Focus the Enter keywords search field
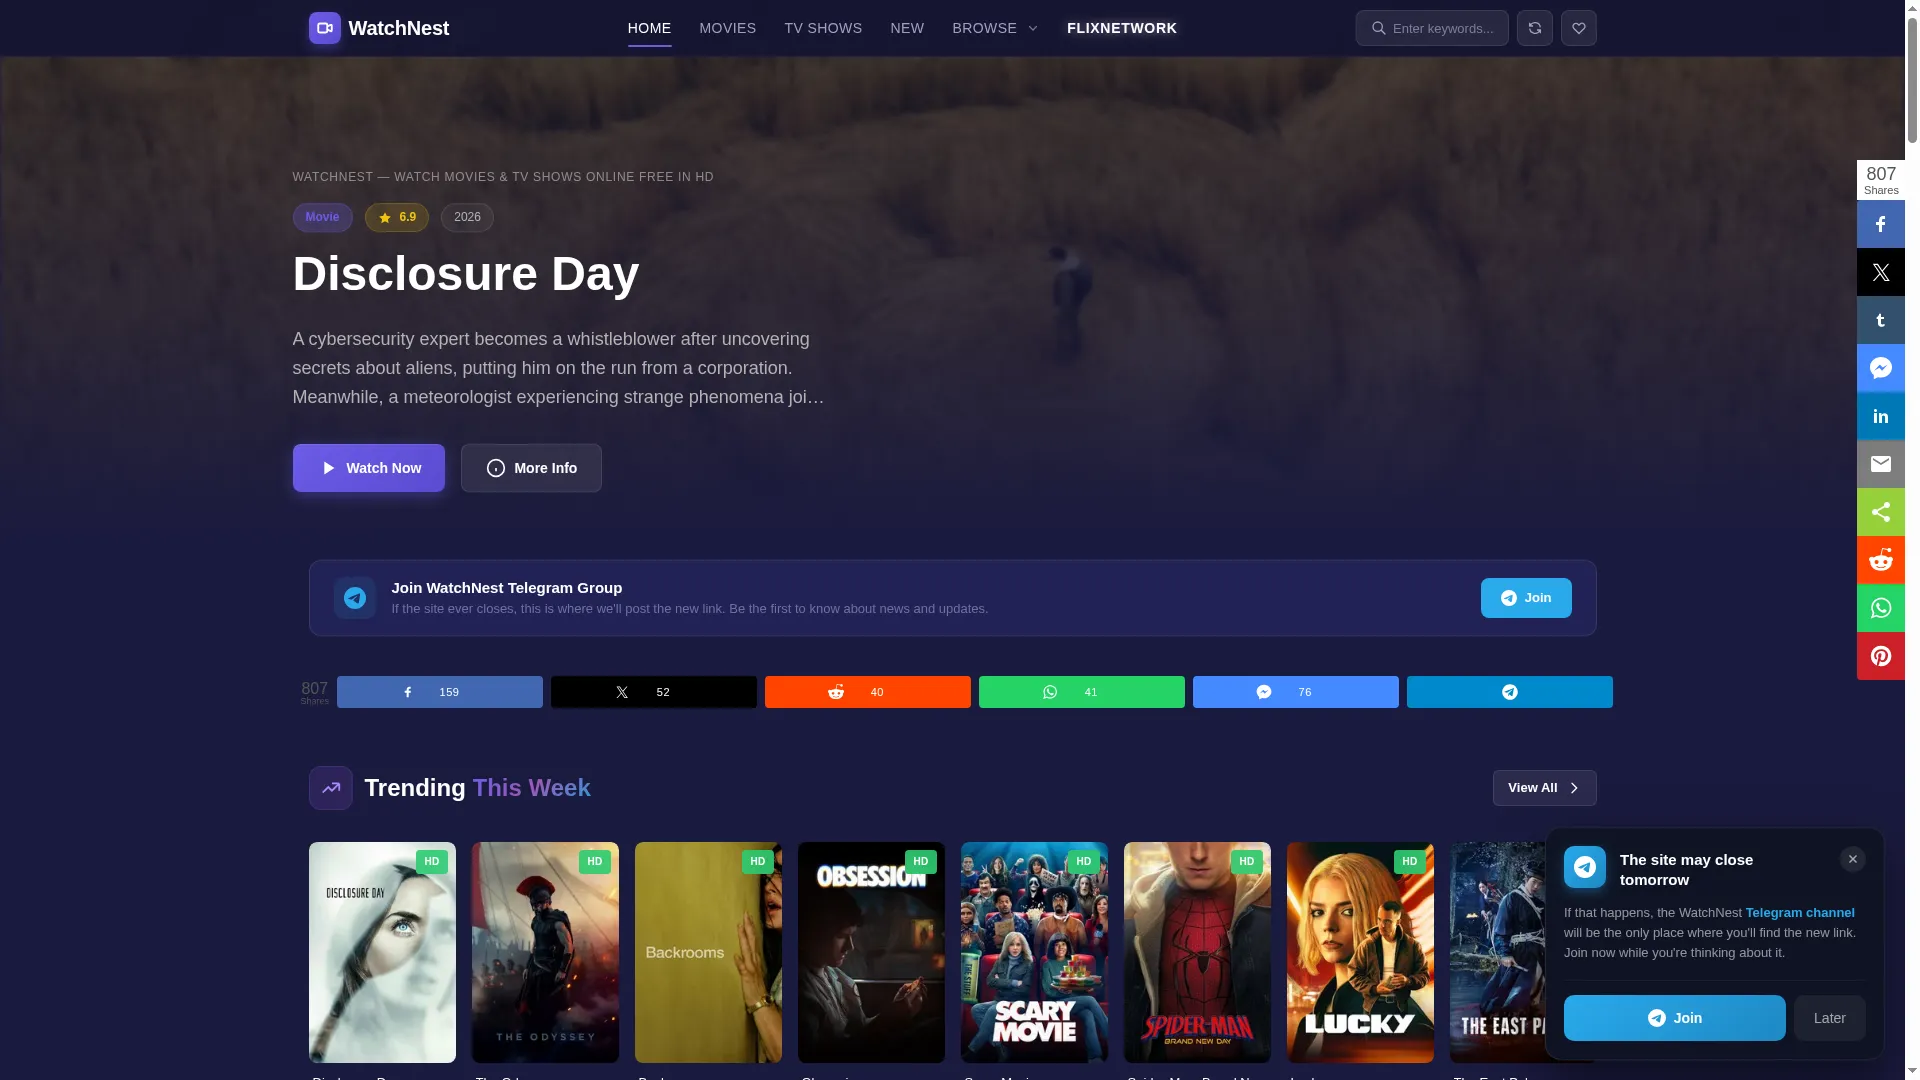This screenshot has height=1080, width=1920. coord(1432,28)
